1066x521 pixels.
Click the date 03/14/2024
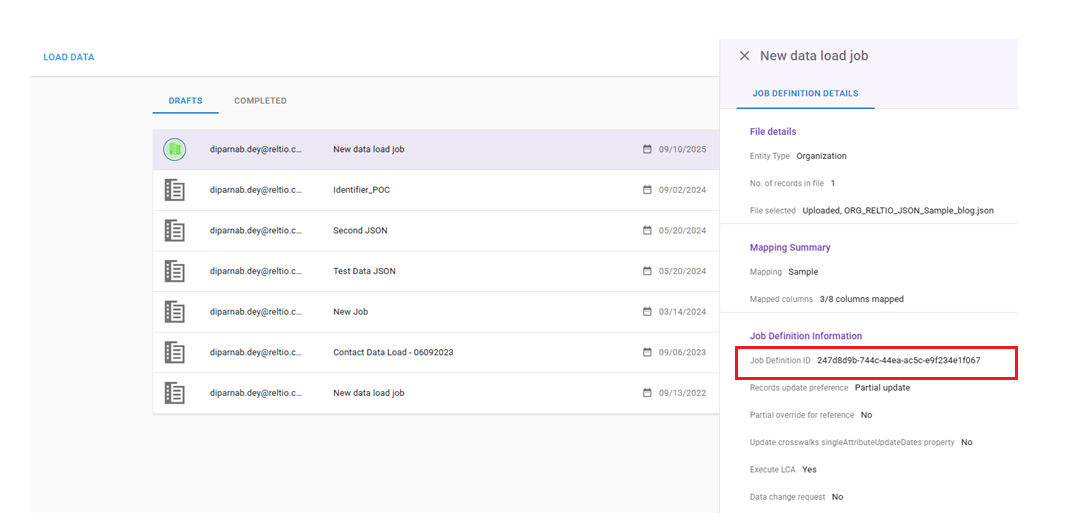click(683, 312)
